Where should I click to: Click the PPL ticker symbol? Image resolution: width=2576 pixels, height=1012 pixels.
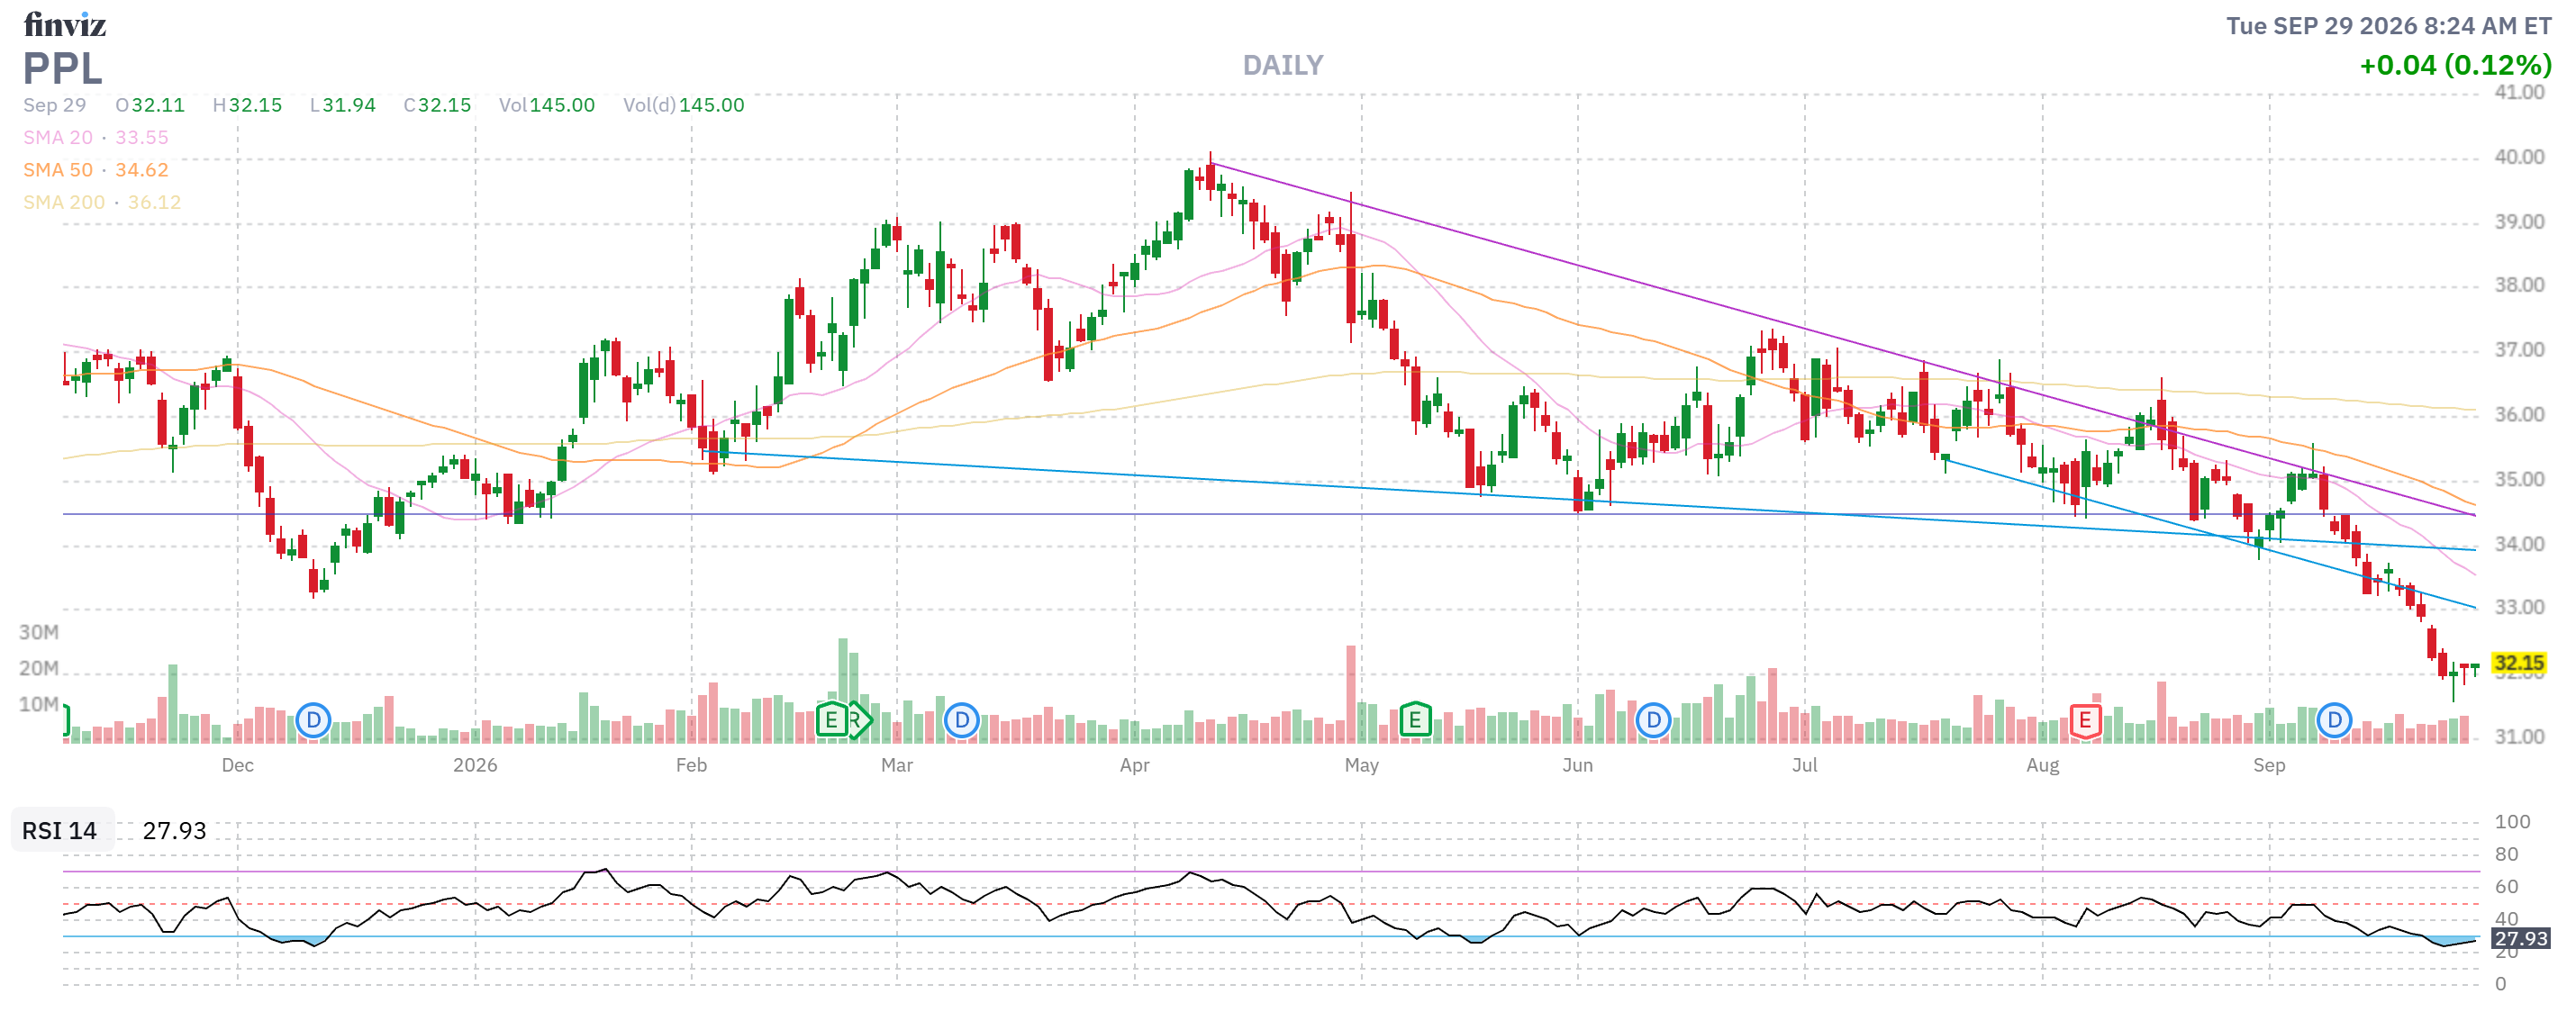coord(62,68)
